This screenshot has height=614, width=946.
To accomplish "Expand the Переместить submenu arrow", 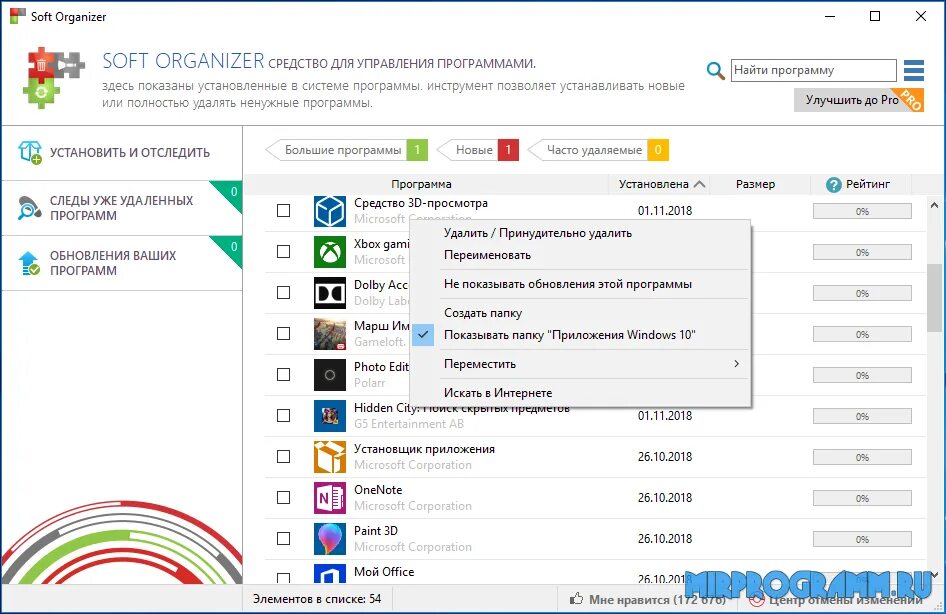I will coord(737,364).
